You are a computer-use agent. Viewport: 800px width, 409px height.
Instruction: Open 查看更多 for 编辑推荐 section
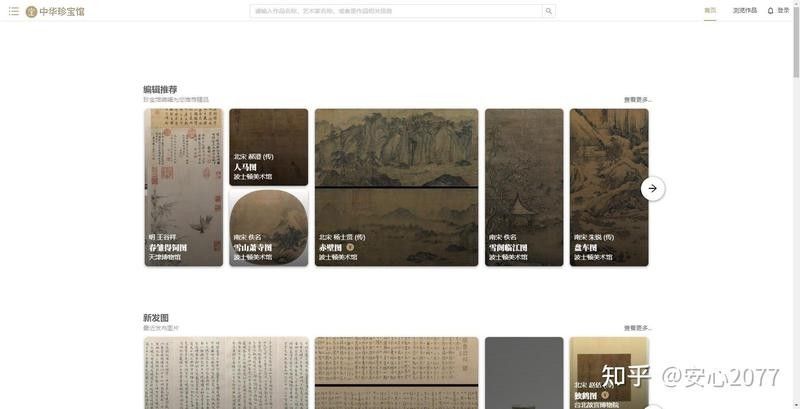pyautogui.click(x=637, y=100)
